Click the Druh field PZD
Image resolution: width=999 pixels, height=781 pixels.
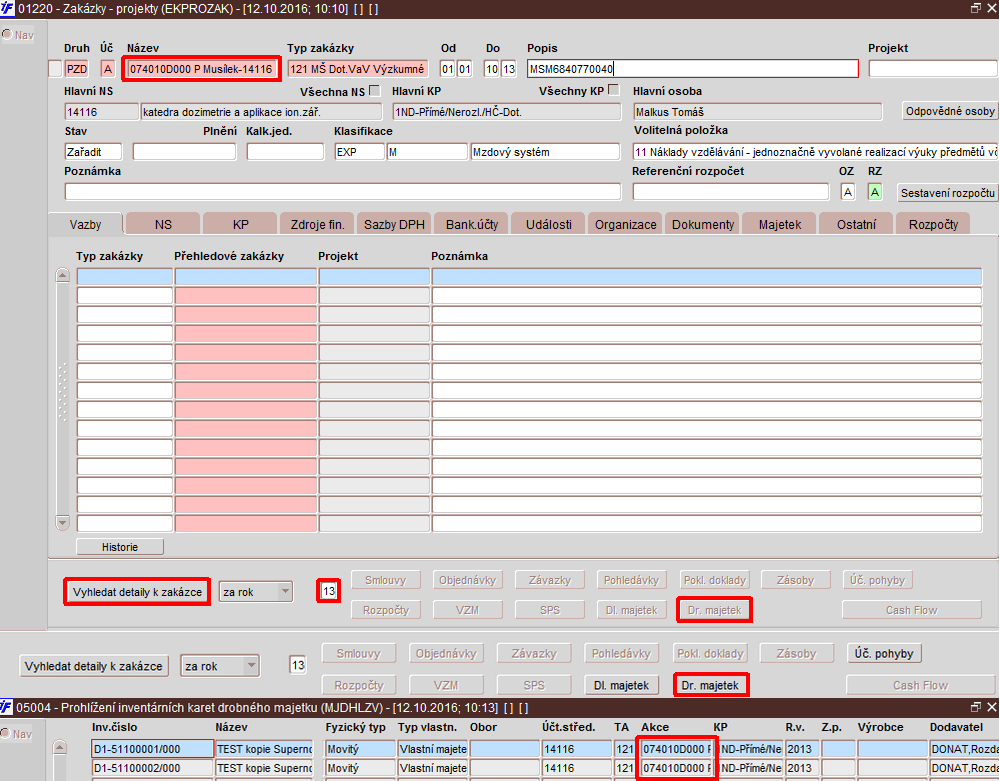point(76,69)
